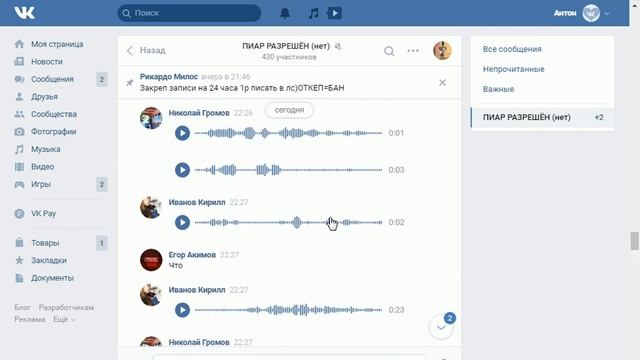This screenshot has height=360, width=640.
Task: Play the 0:01 voice message
Action: tap(182, 133)
